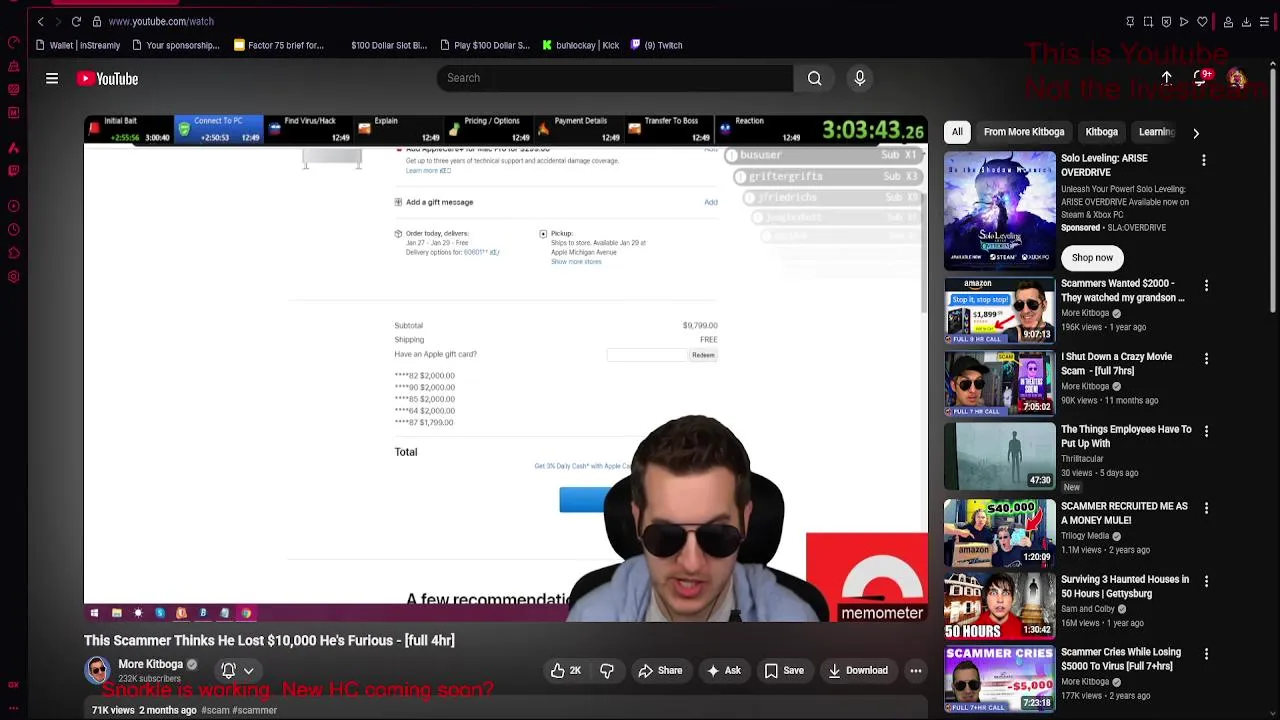This screenshot has width=1280, height=720.
Task: Select the All filter chip
Action: (957, 132)
